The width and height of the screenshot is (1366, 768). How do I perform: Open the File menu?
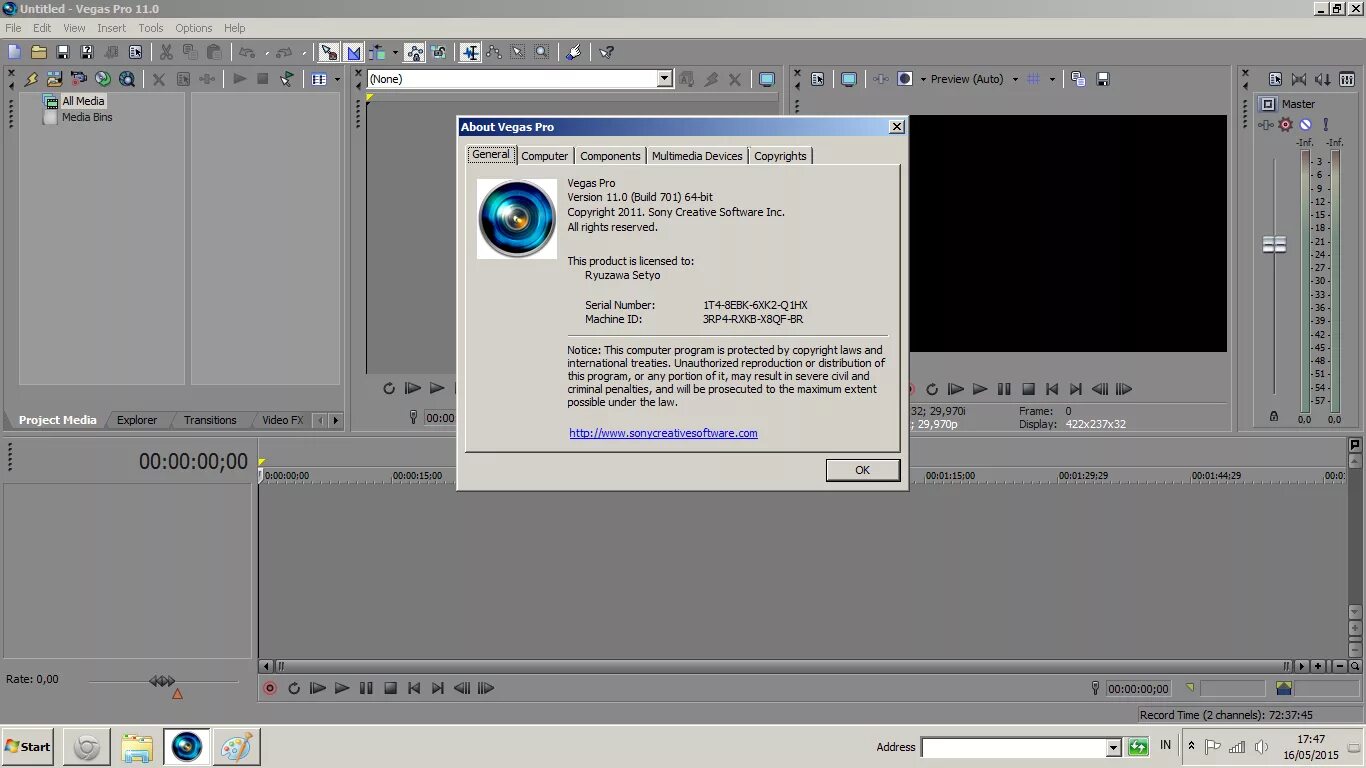13,28
